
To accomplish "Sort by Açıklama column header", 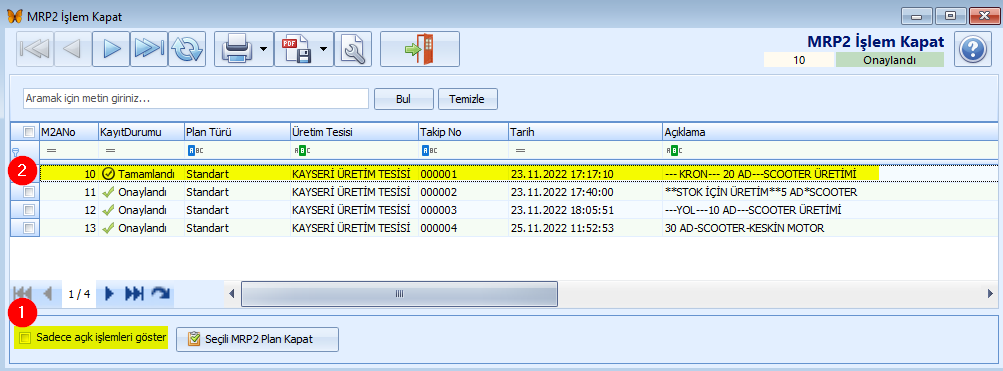I will pyautogui.click(x=830, y=132).
